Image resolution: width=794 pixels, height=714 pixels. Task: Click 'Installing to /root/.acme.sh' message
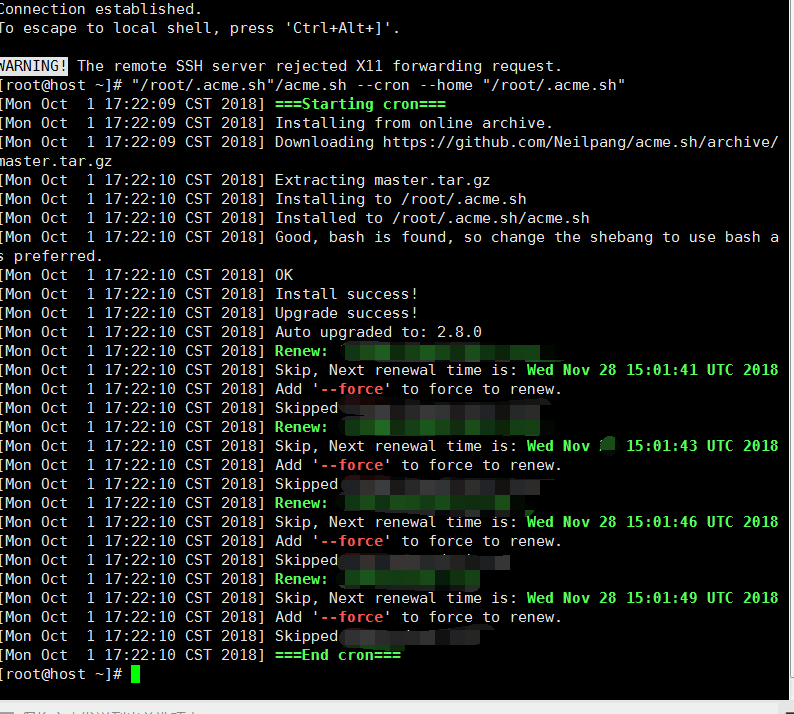tap(401, 199)
